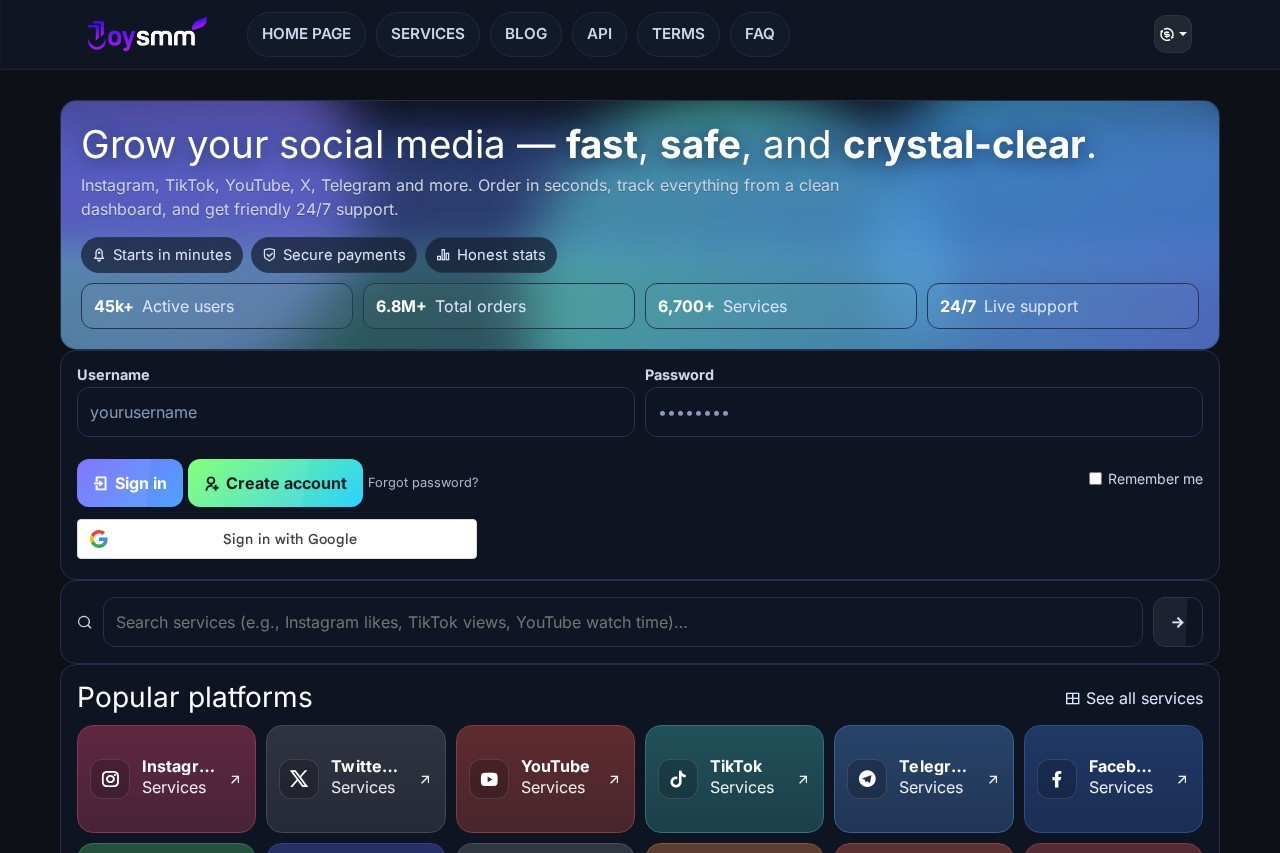Click the magnifier icon beside the service search
This screenshot has width=1280, height=853.
[85, 622]
